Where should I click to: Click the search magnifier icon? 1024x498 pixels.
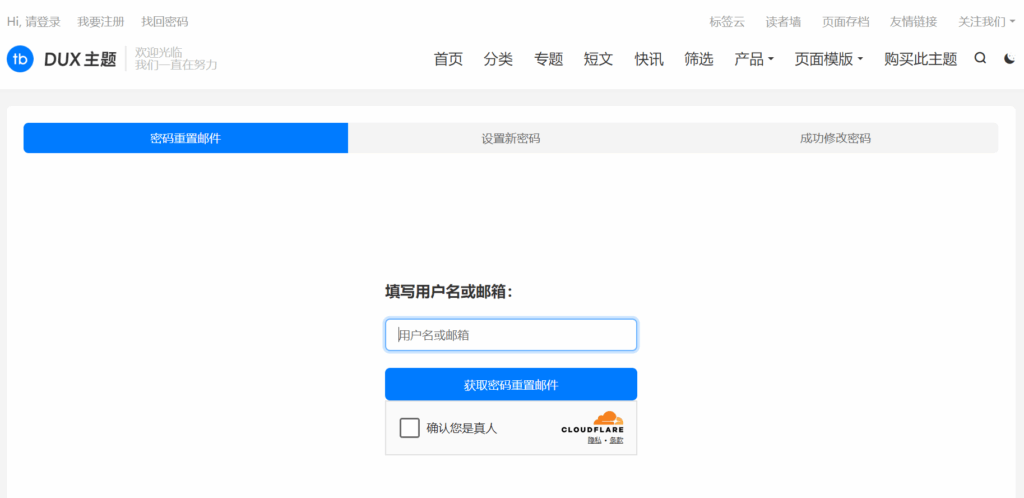point(980,59)
